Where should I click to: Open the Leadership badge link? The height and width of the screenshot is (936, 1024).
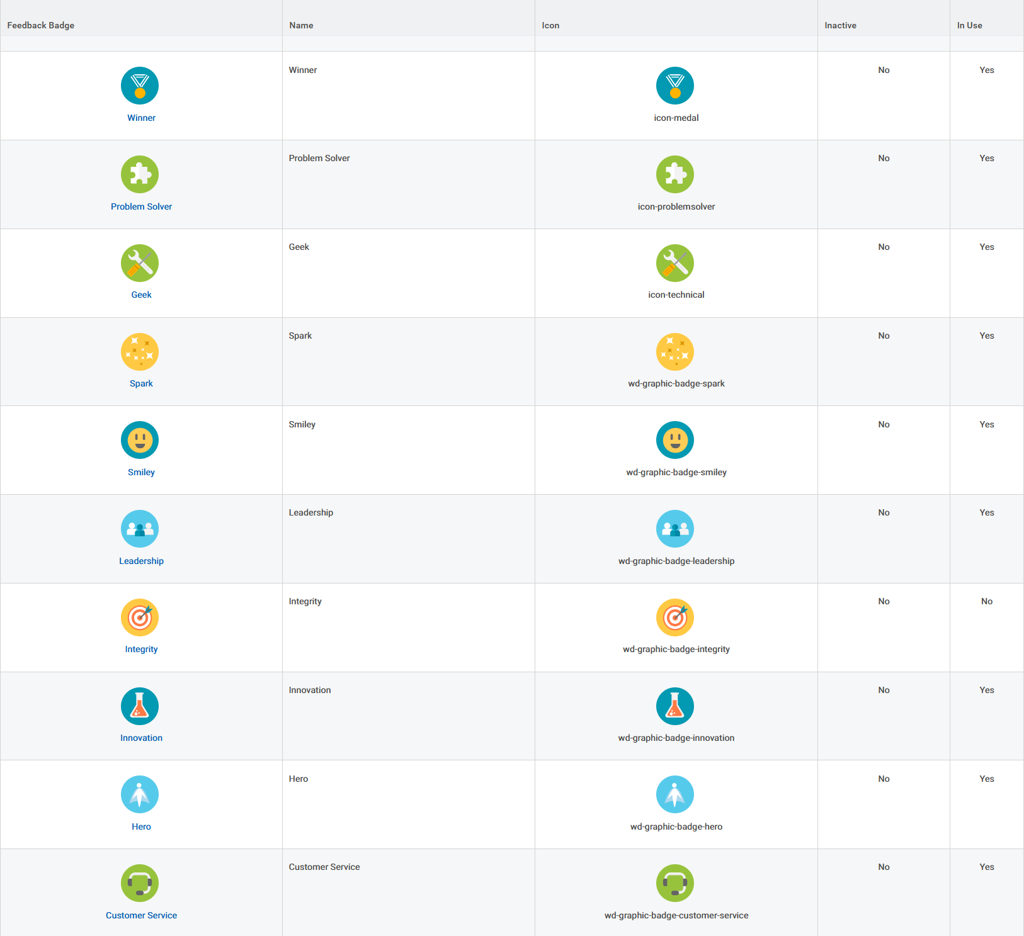coord(141,561)
